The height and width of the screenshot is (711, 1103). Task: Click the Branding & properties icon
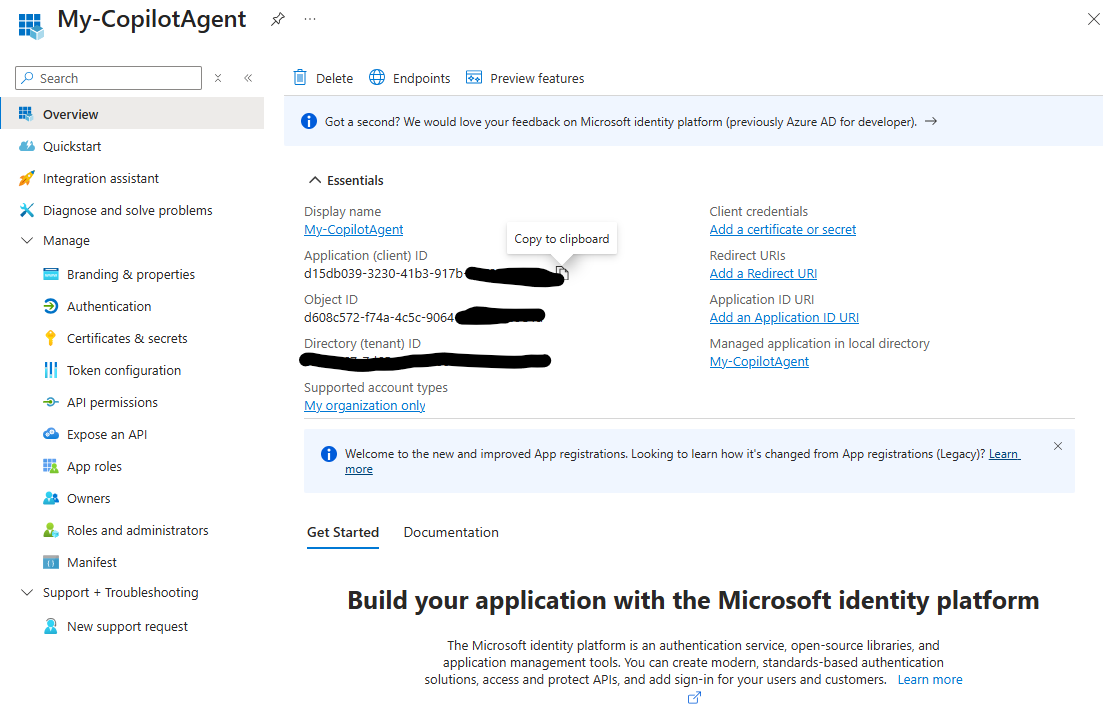[51, 274]
